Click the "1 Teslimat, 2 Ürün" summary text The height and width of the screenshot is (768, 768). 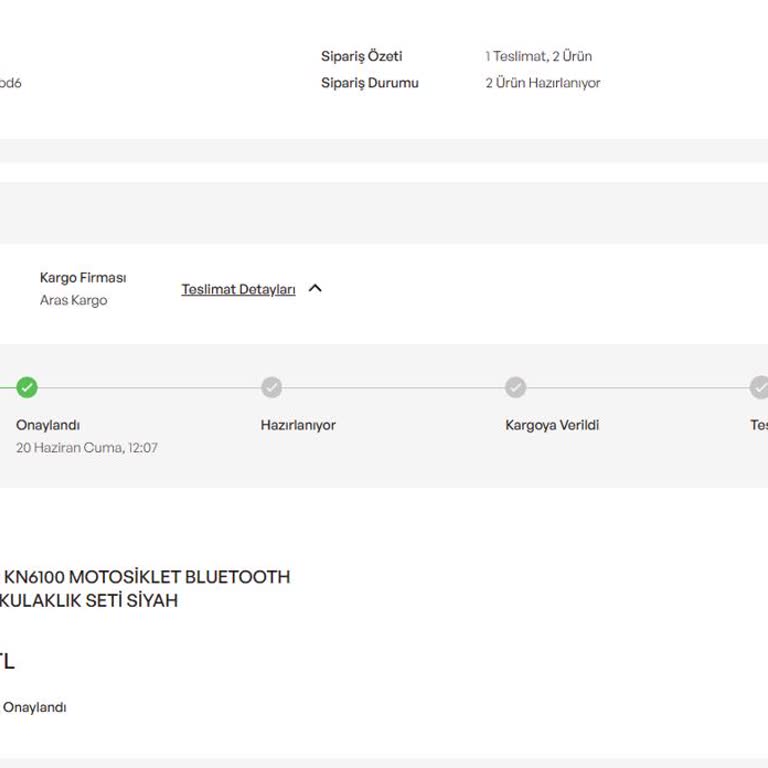click(538, 57)
